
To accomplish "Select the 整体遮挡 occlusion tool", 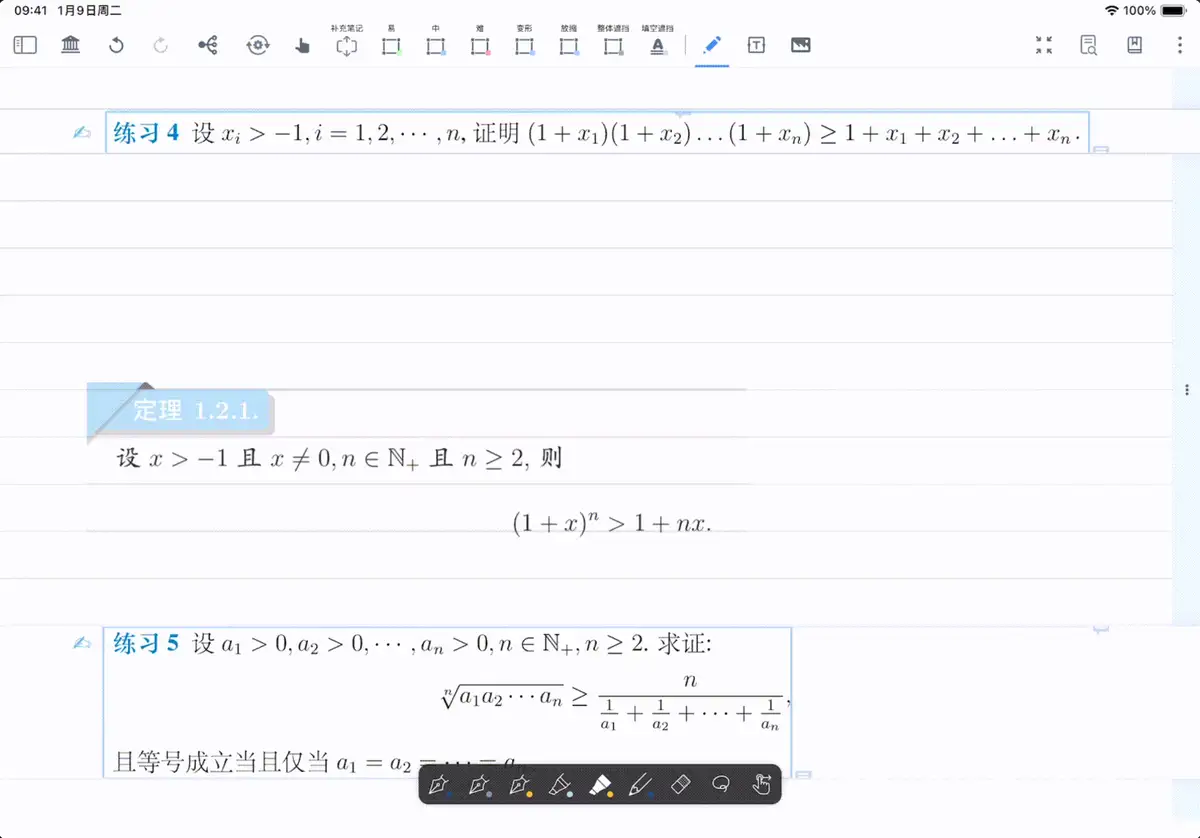I will click(613, 41).
